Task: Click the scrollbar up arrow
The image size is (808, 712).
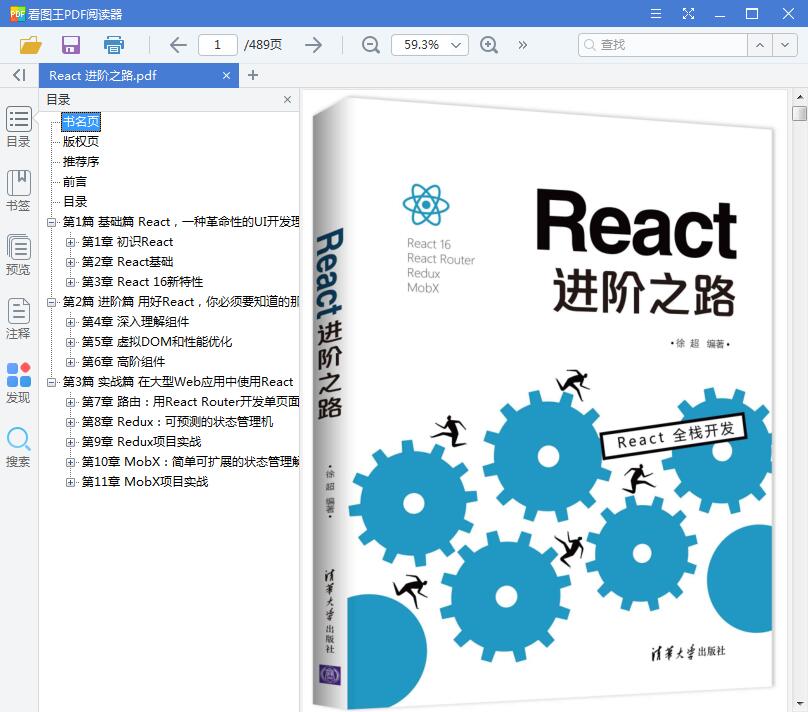Action: tap(799, 96)
